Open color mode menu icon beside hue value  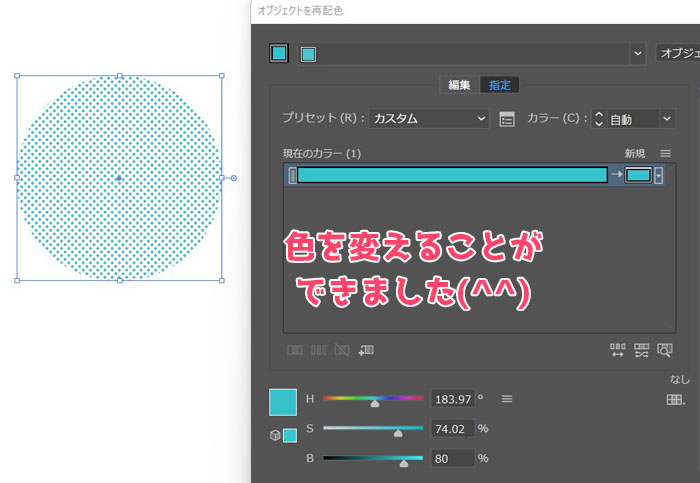pos(507,399)
